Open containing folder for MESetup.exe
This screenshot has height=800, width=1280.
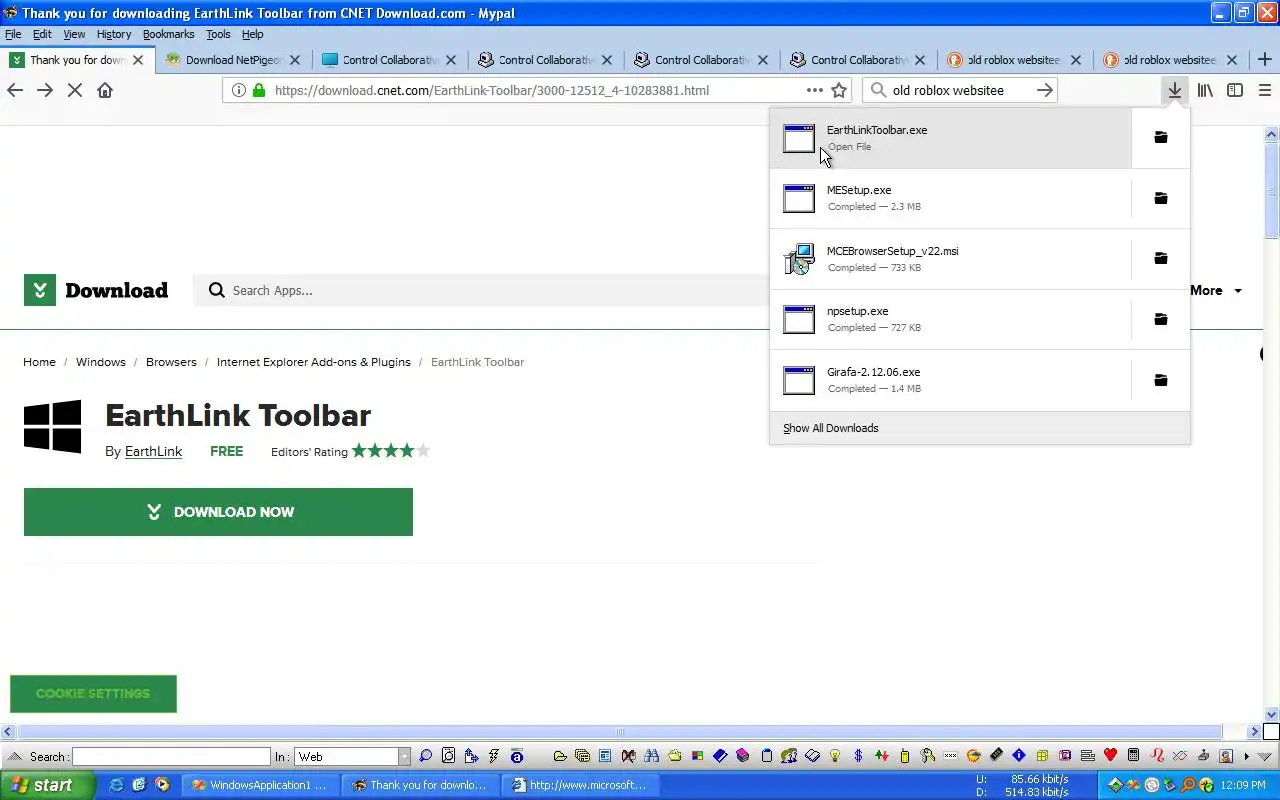pos(1160,198)
